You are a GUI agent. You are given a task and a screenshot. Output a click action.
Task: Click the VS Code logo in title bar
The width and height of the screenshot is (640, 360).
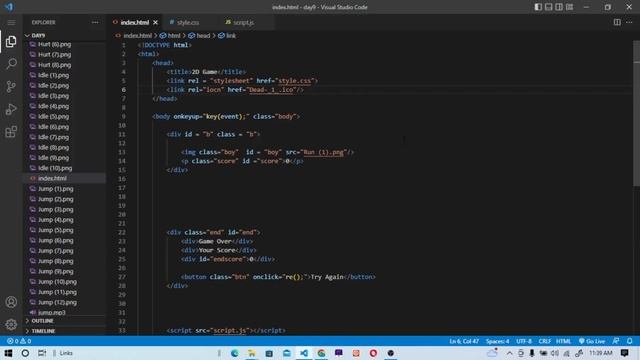point(9,7)
